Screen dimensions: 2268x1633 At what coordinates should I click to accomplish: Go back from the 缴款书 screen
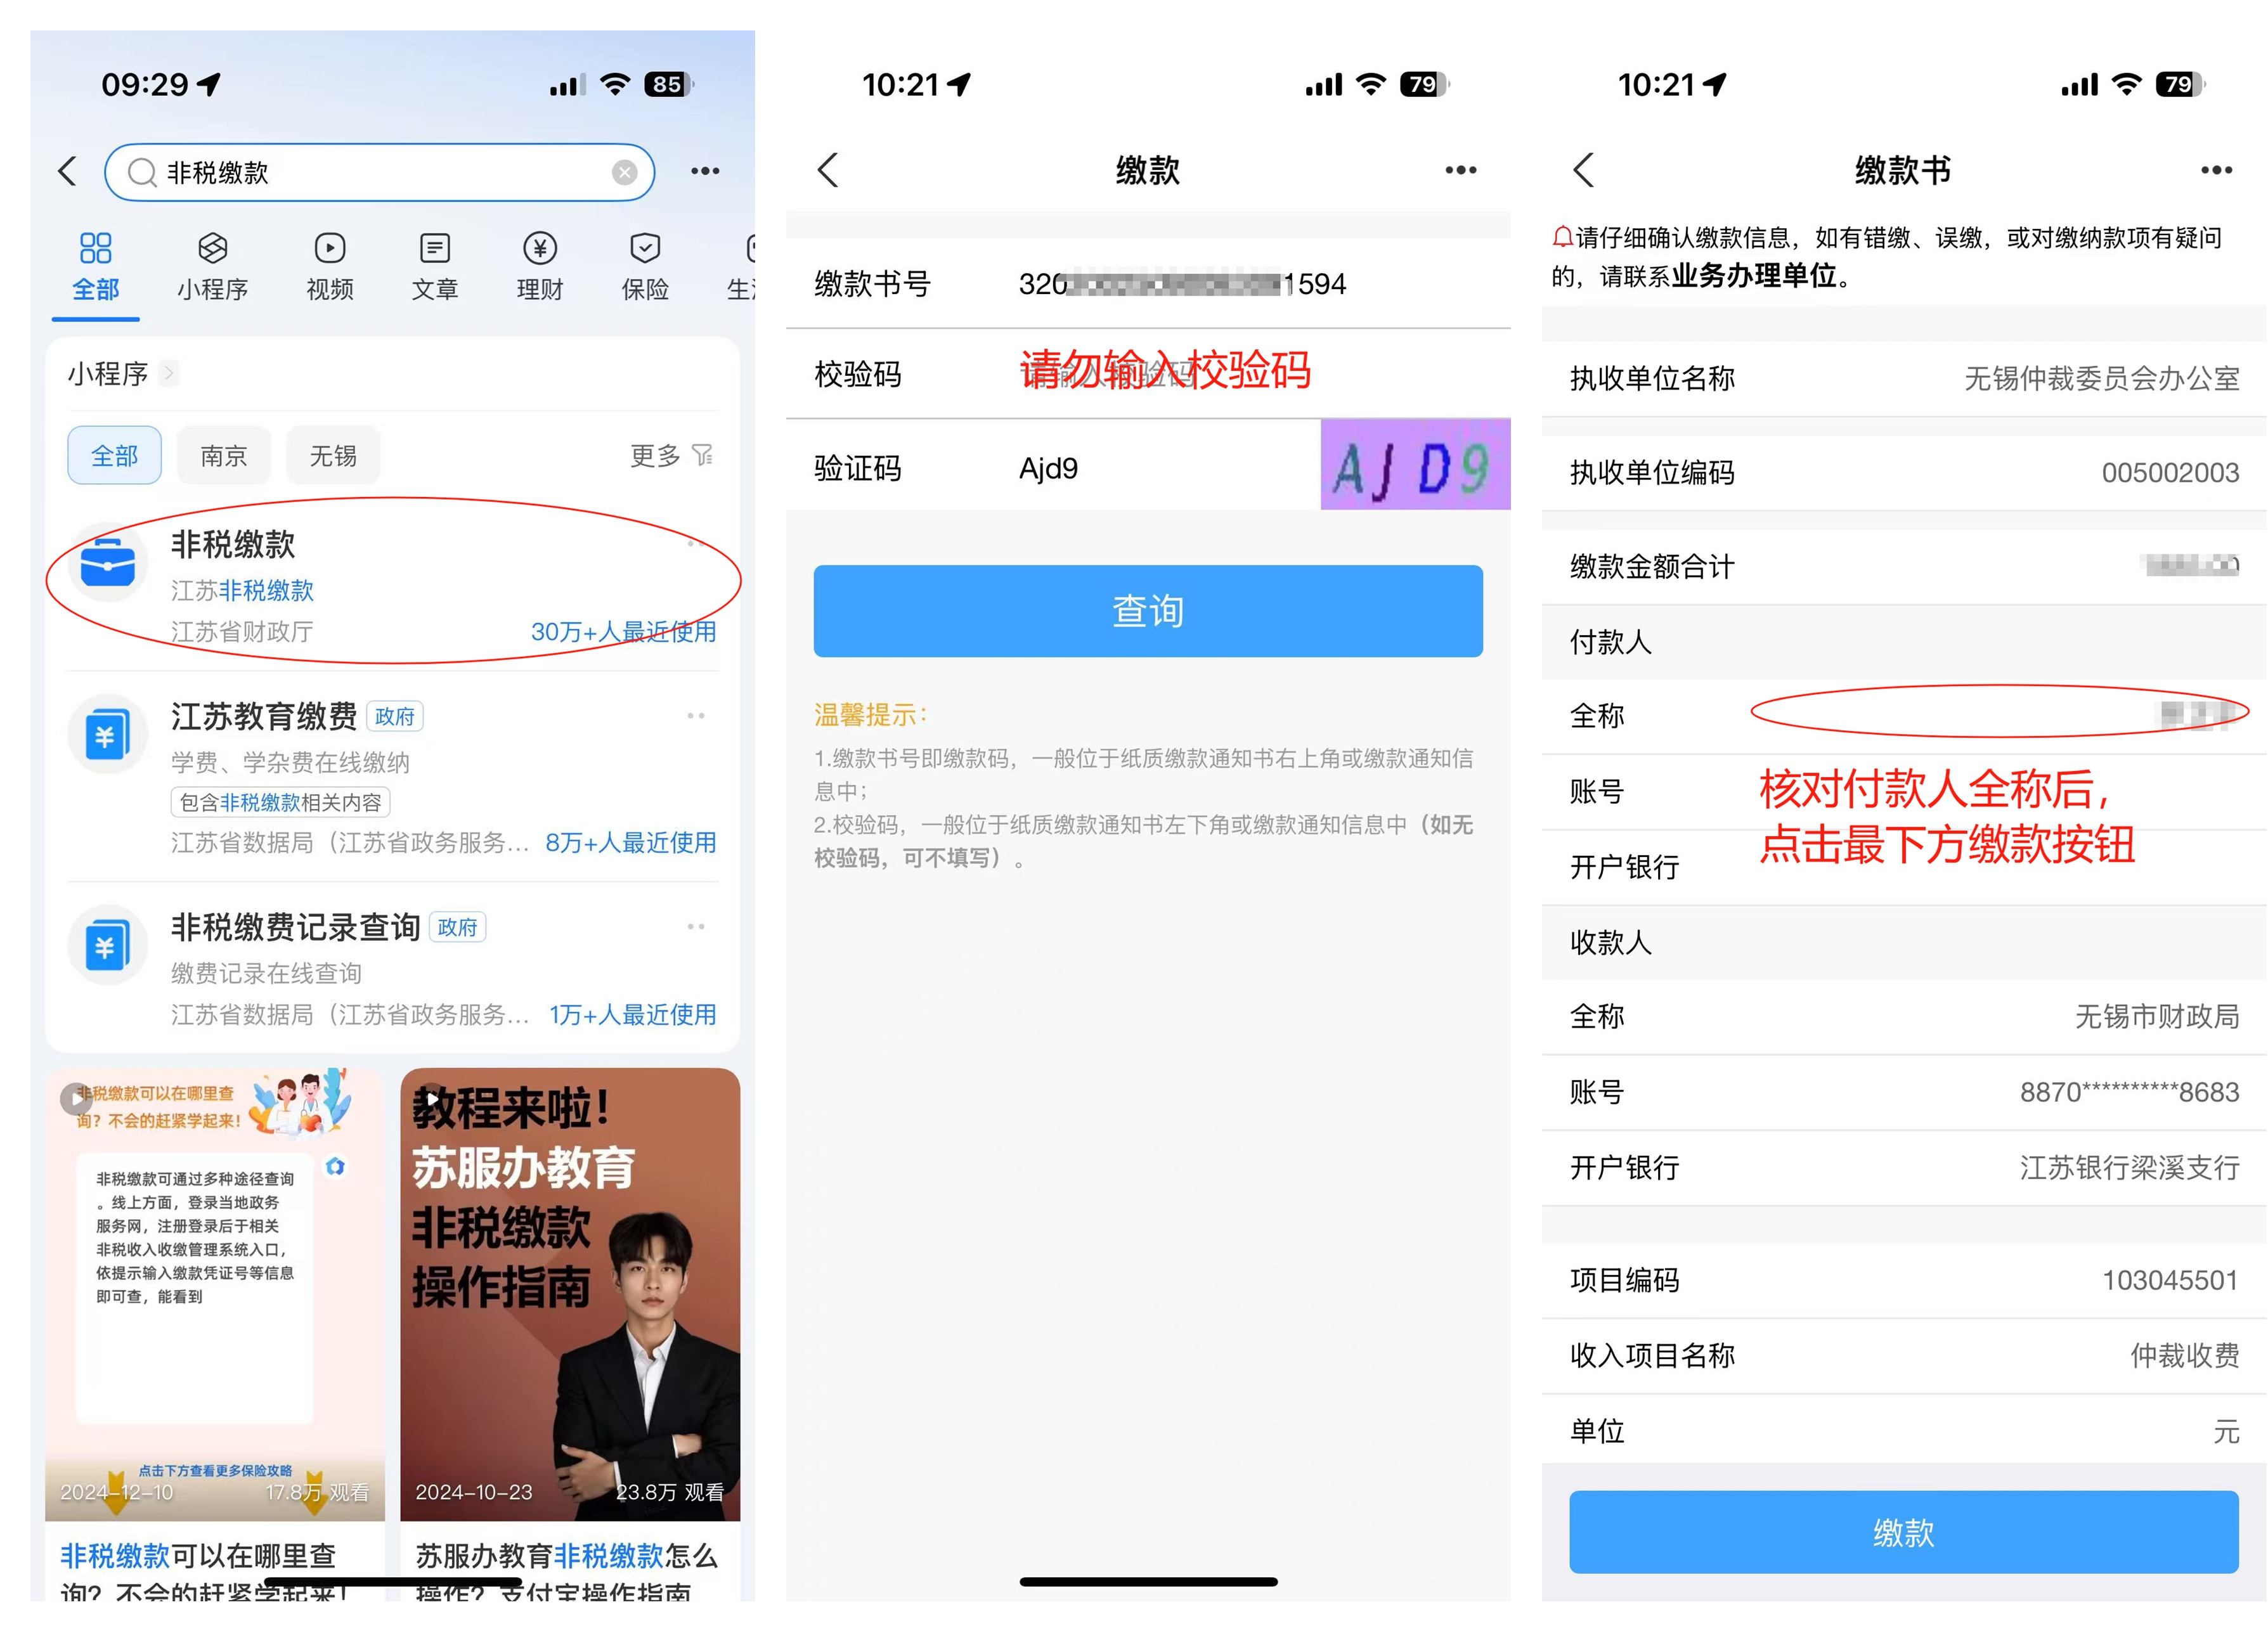pos(1583,170)
